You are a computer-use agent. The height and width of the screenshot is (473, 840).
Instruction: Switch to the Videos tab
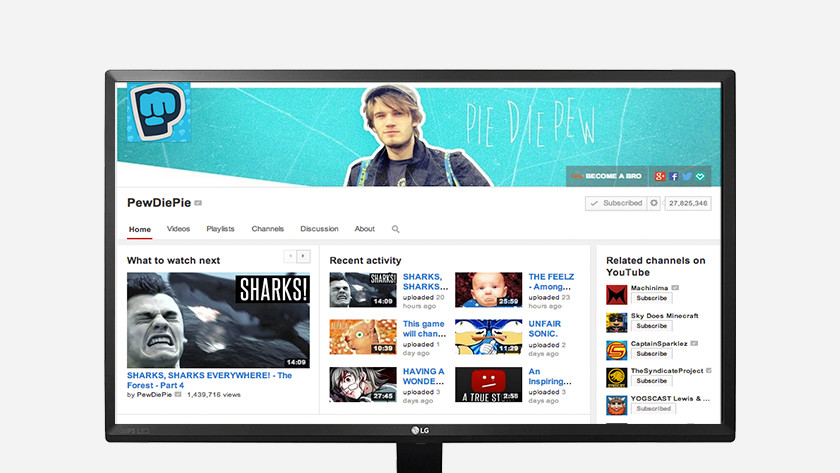(x=178, y=229)
